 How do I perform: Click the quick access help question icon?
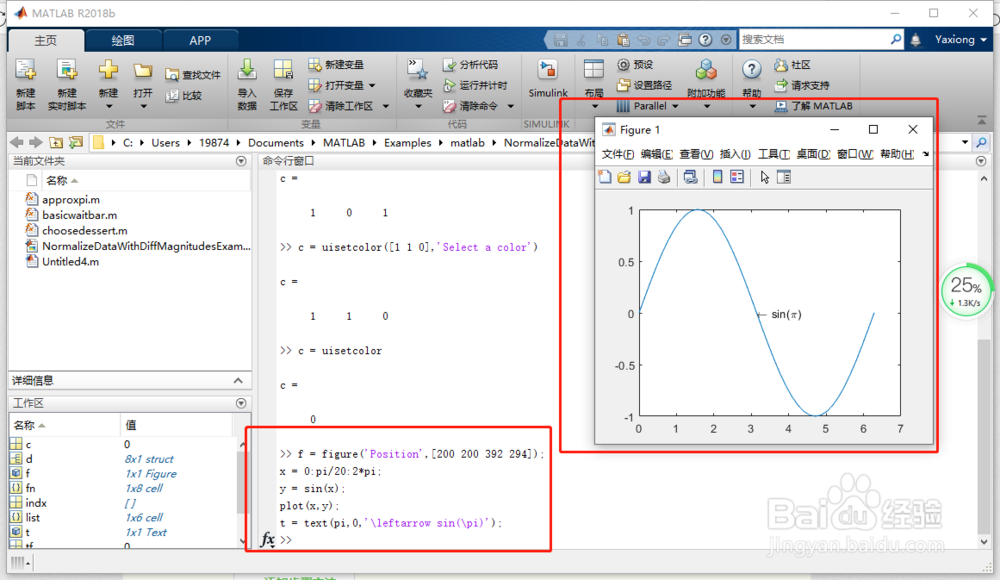tap(705, 40)
